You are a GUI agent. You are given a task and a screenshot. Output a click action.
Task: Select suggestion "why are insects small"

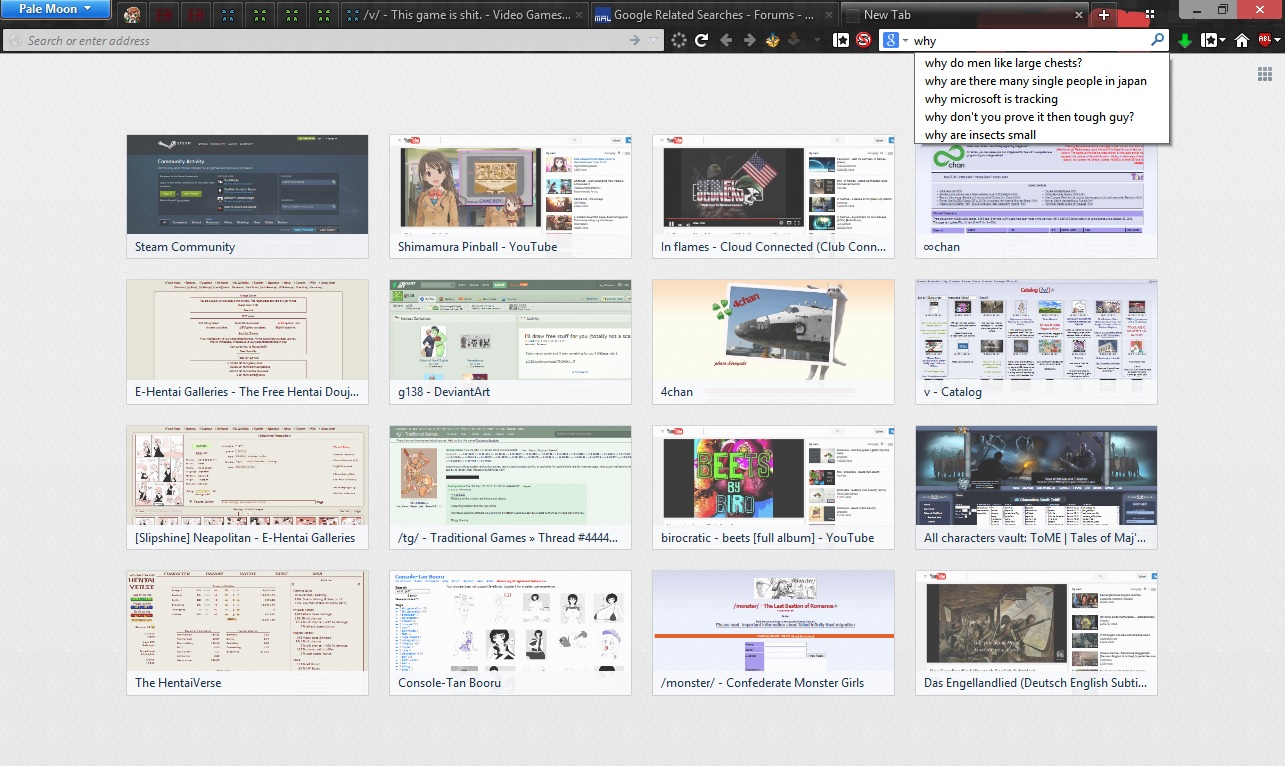(980, 135)
